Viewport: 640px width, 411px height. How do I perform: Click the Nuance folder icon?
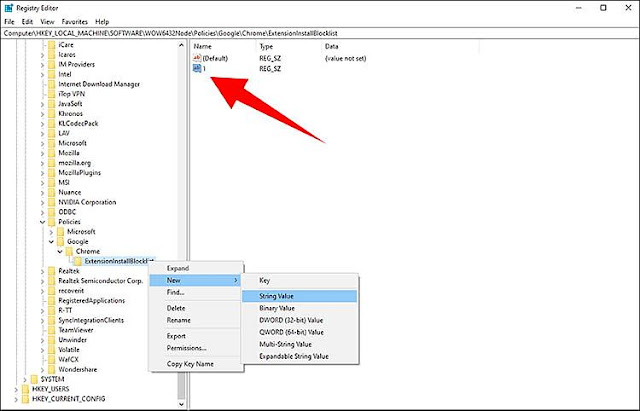(x=51, y=192)
